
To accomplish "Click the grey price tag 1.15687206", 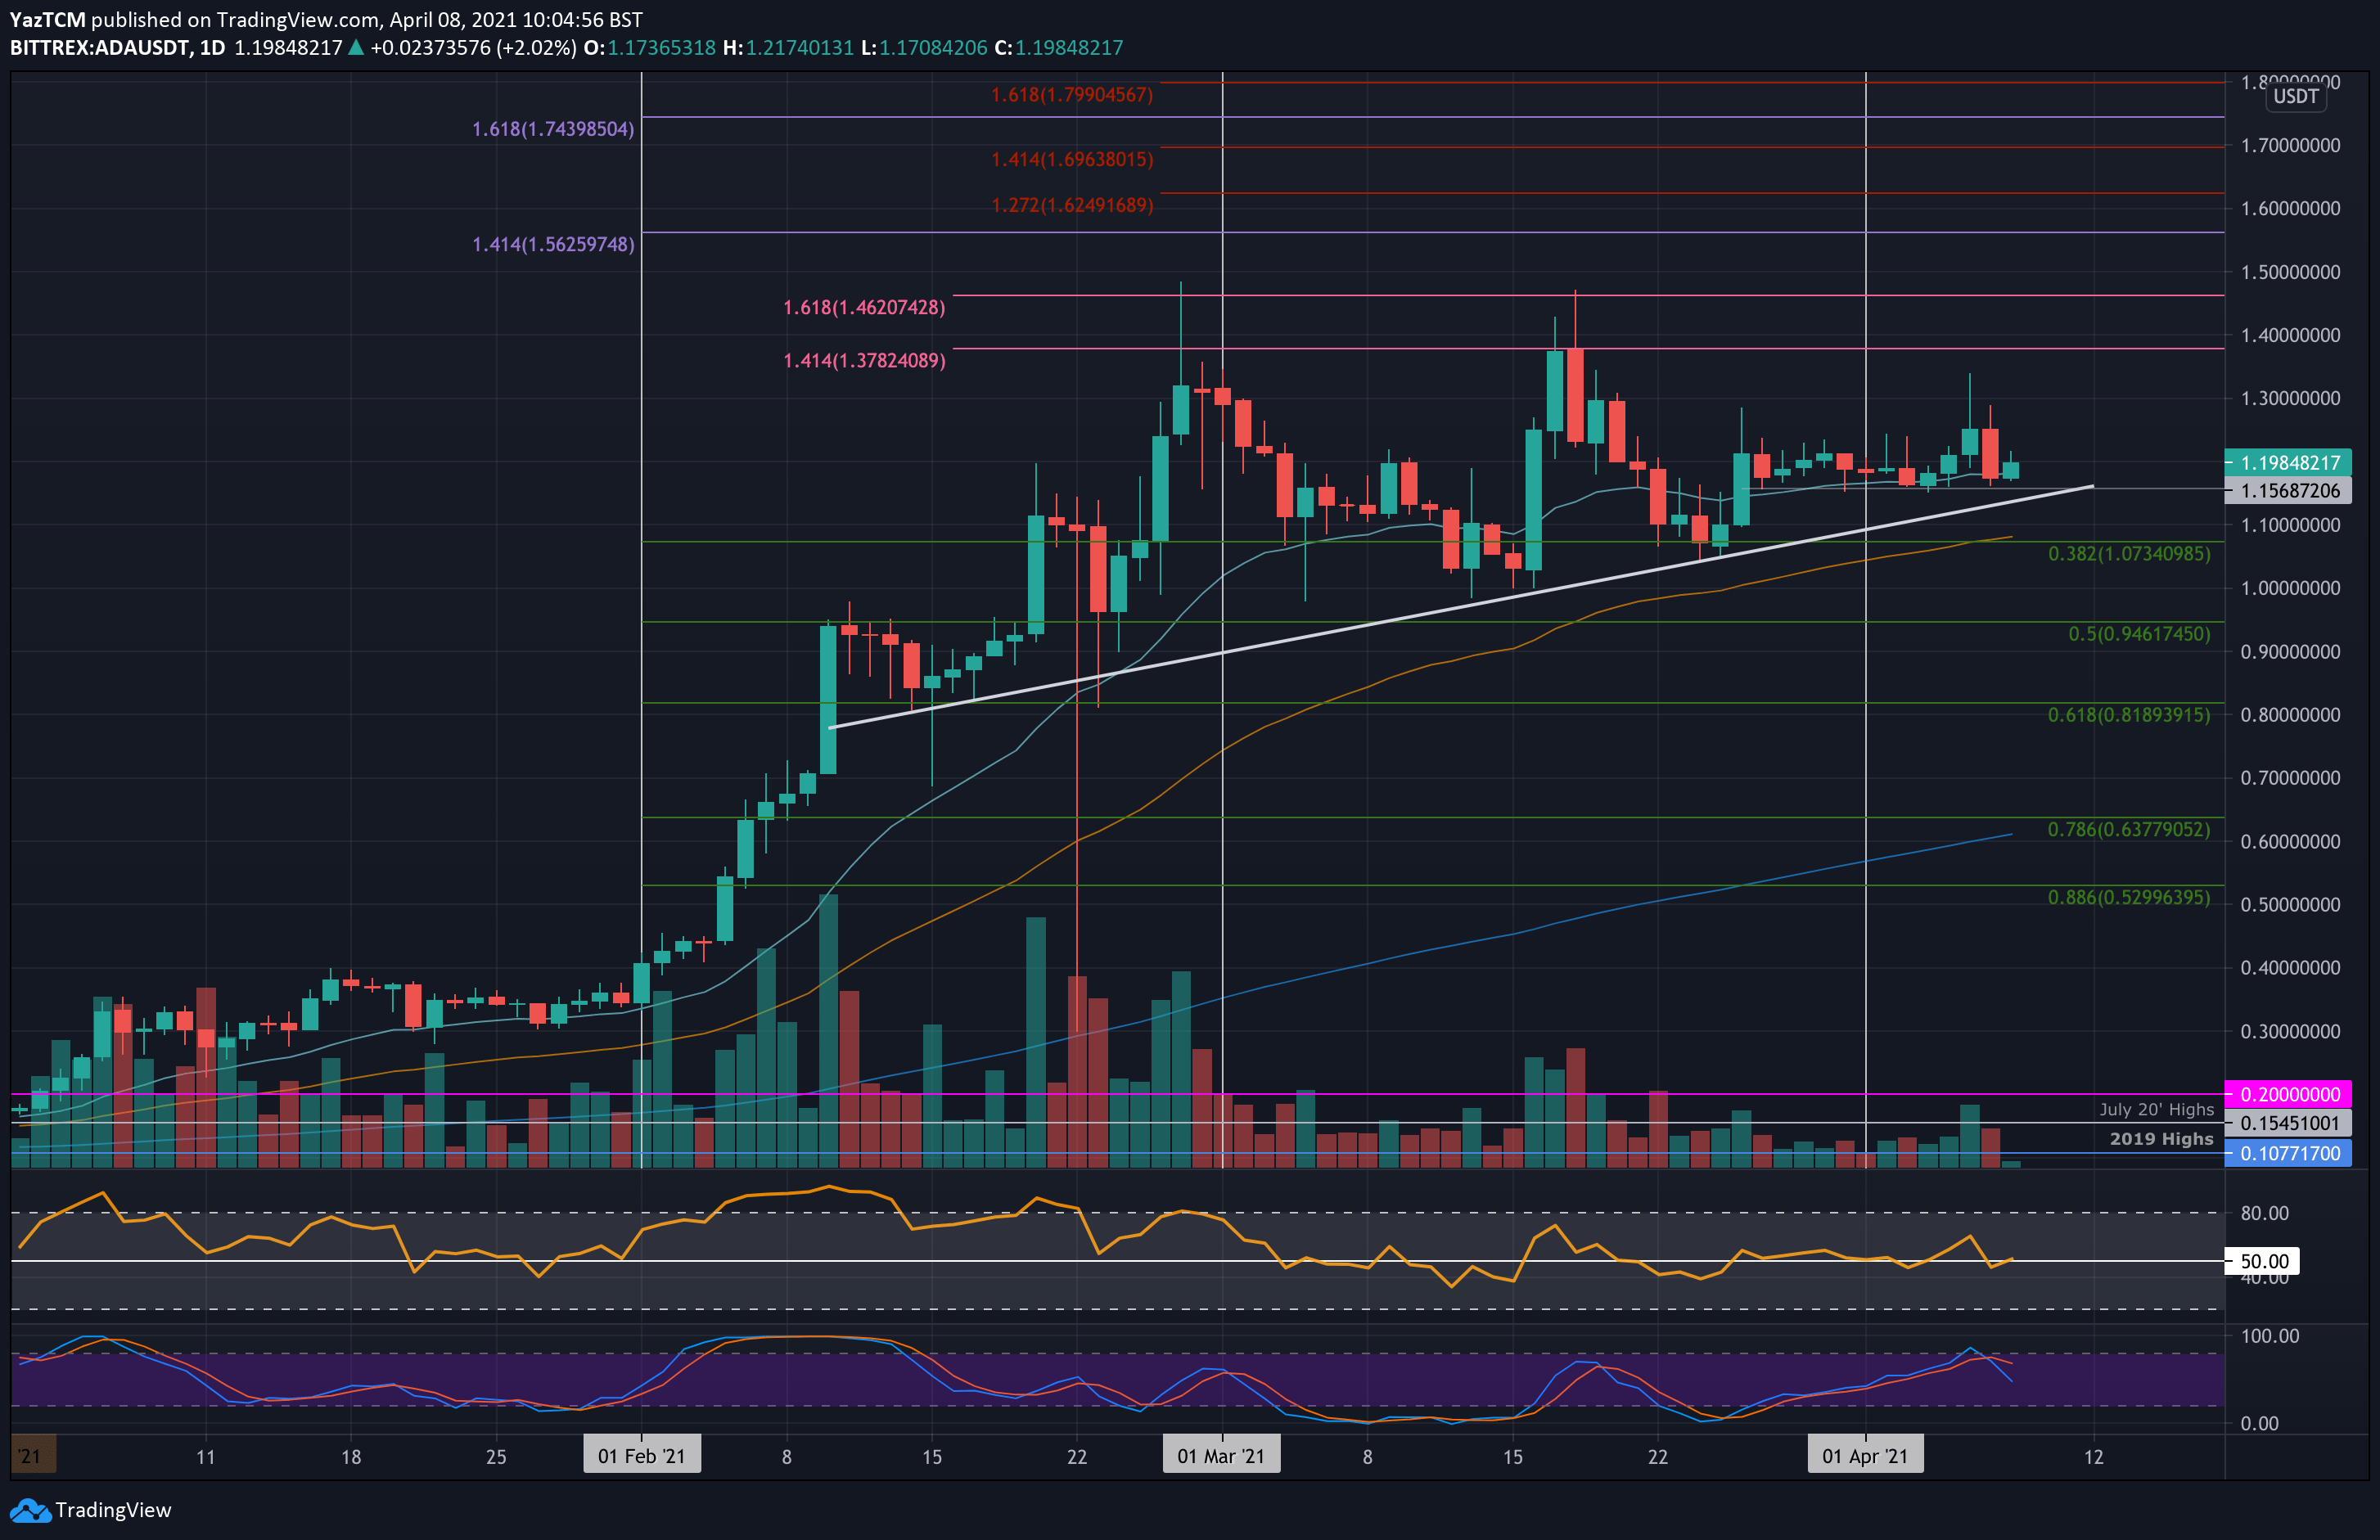I will (x=2288, y=490).
